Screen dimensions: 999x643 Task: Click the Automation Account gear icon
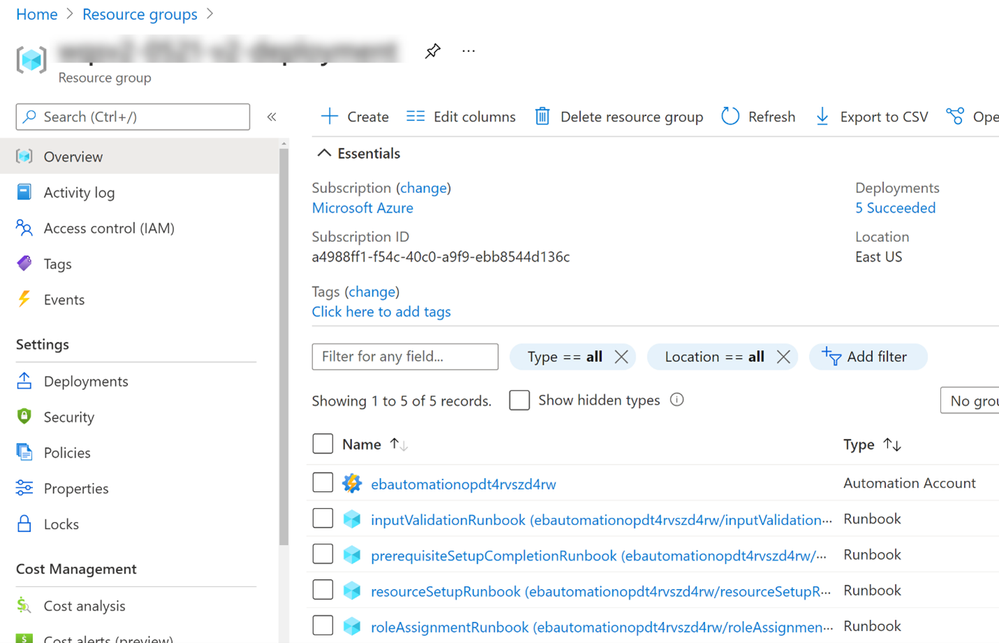click(x=352, y=483)
